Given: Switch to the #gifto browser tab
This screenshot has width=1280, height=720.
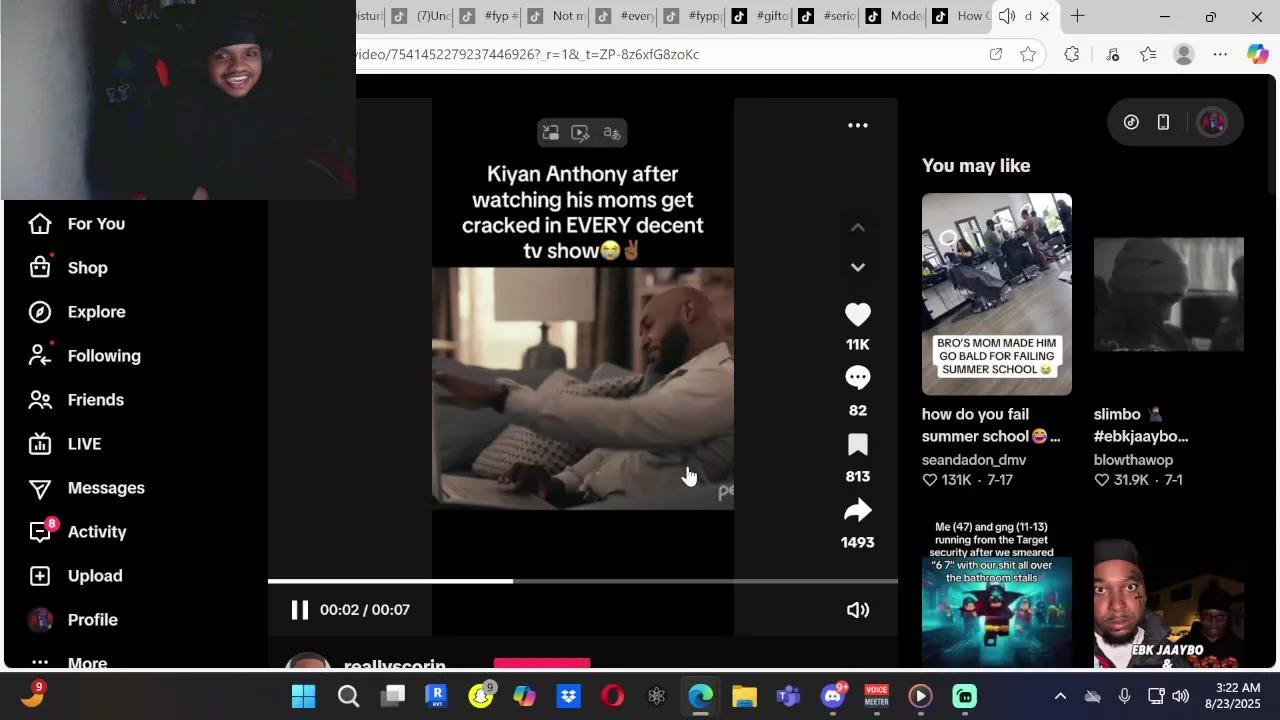Looking at the screenshot, I should [x=760, y=16].
